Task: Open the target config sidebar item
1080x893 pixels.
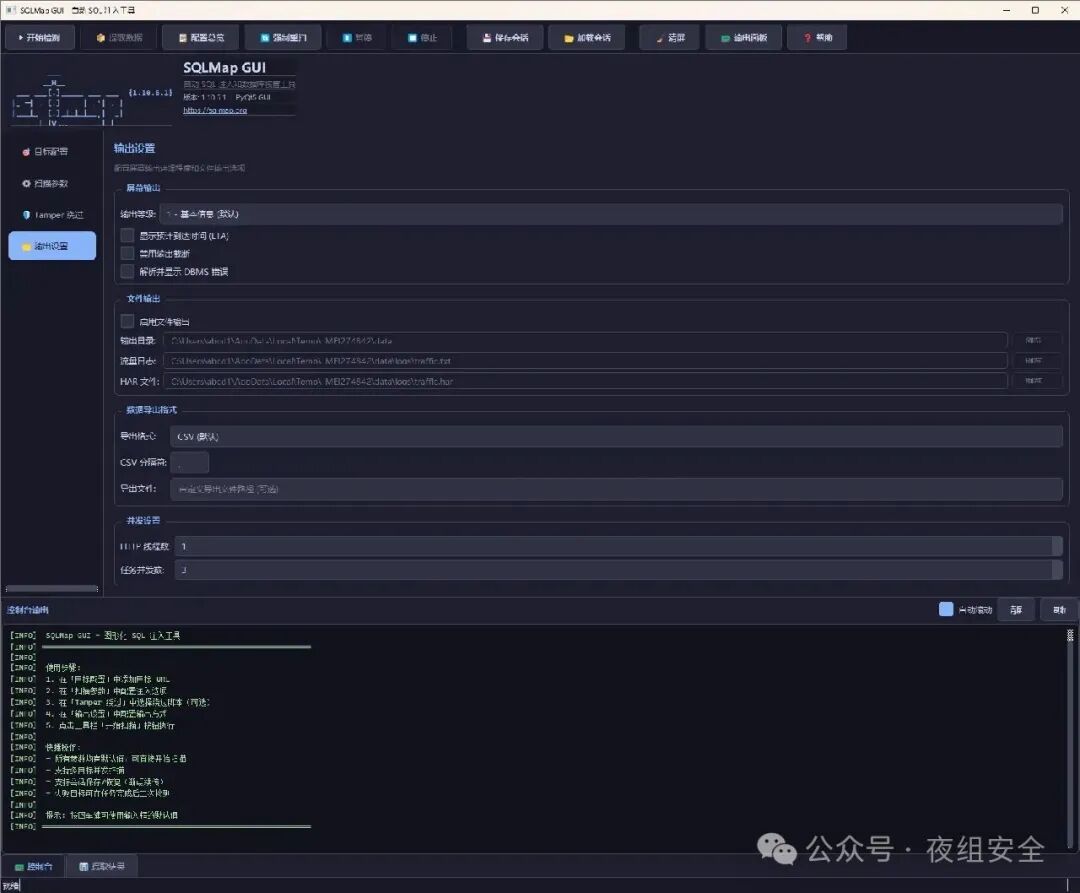Action: pos(52,151)
